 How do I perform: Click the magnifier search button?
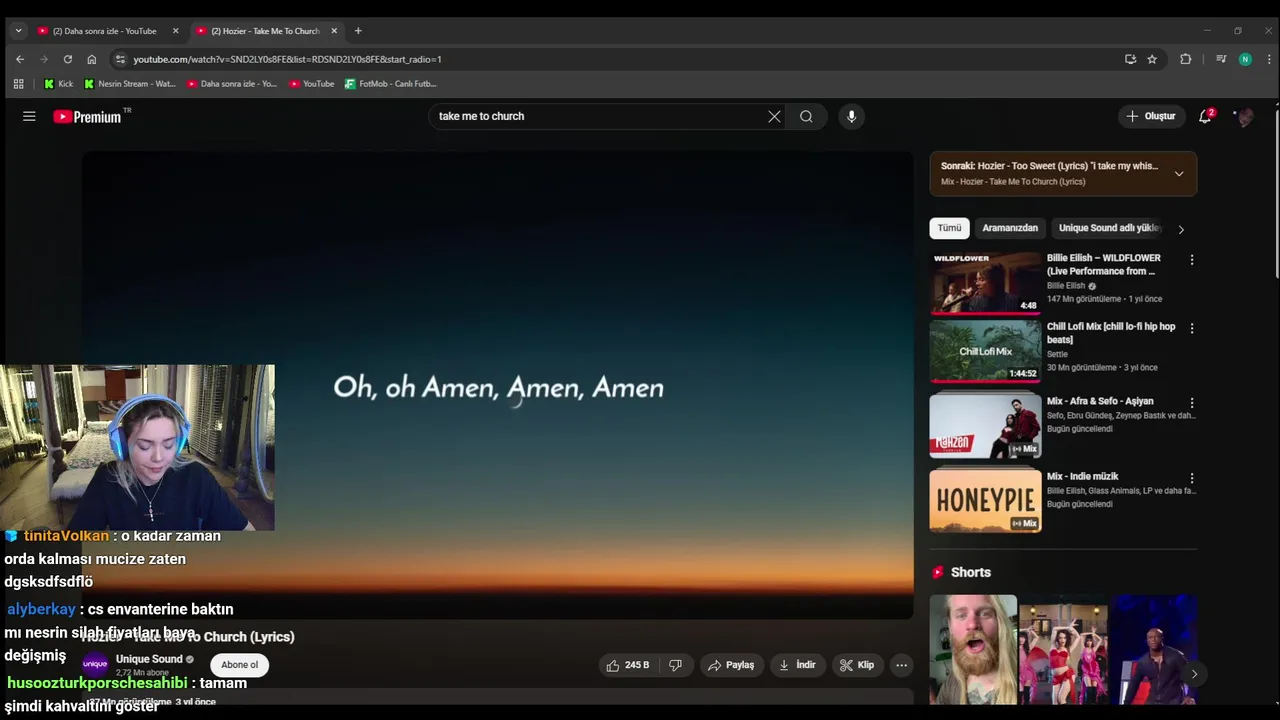click(x=806, y=116)
